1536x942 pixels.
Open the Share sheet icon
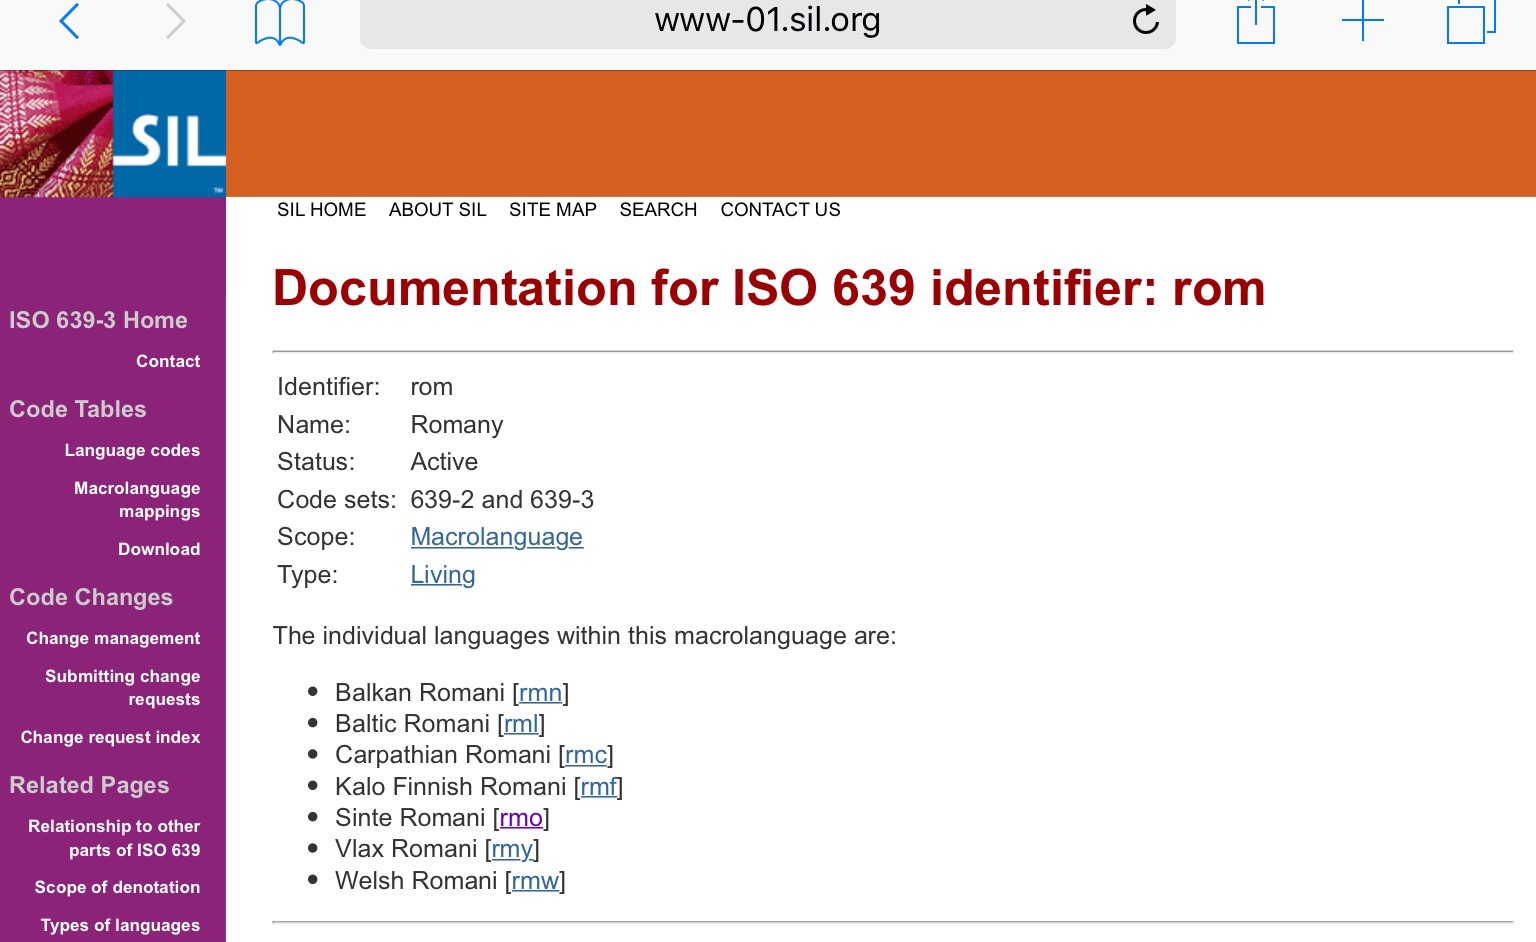(x=1255, y=22)
